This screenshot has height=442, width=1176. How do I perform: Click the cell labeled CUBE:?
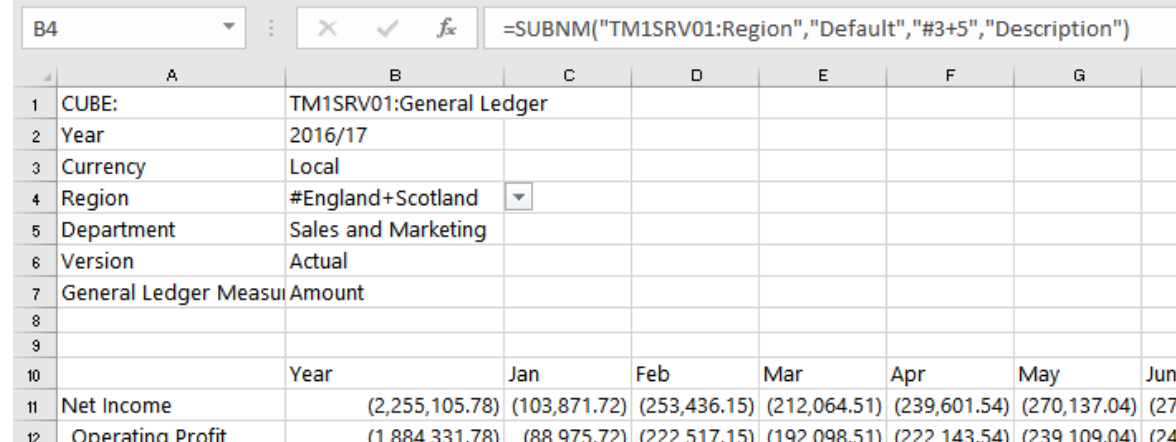172,104
